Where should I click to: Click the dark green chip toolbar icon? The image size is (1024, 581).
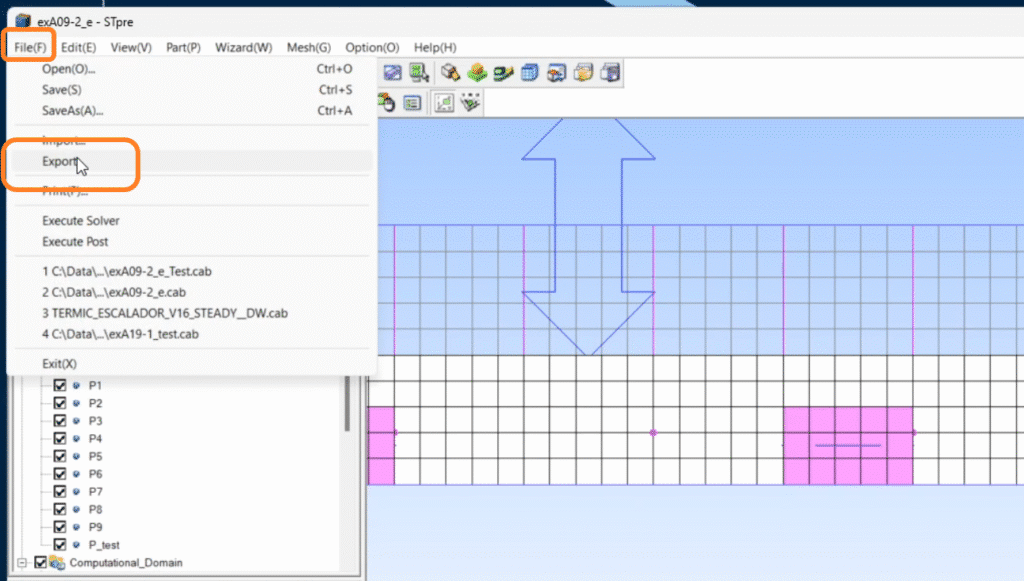(503, 72)
